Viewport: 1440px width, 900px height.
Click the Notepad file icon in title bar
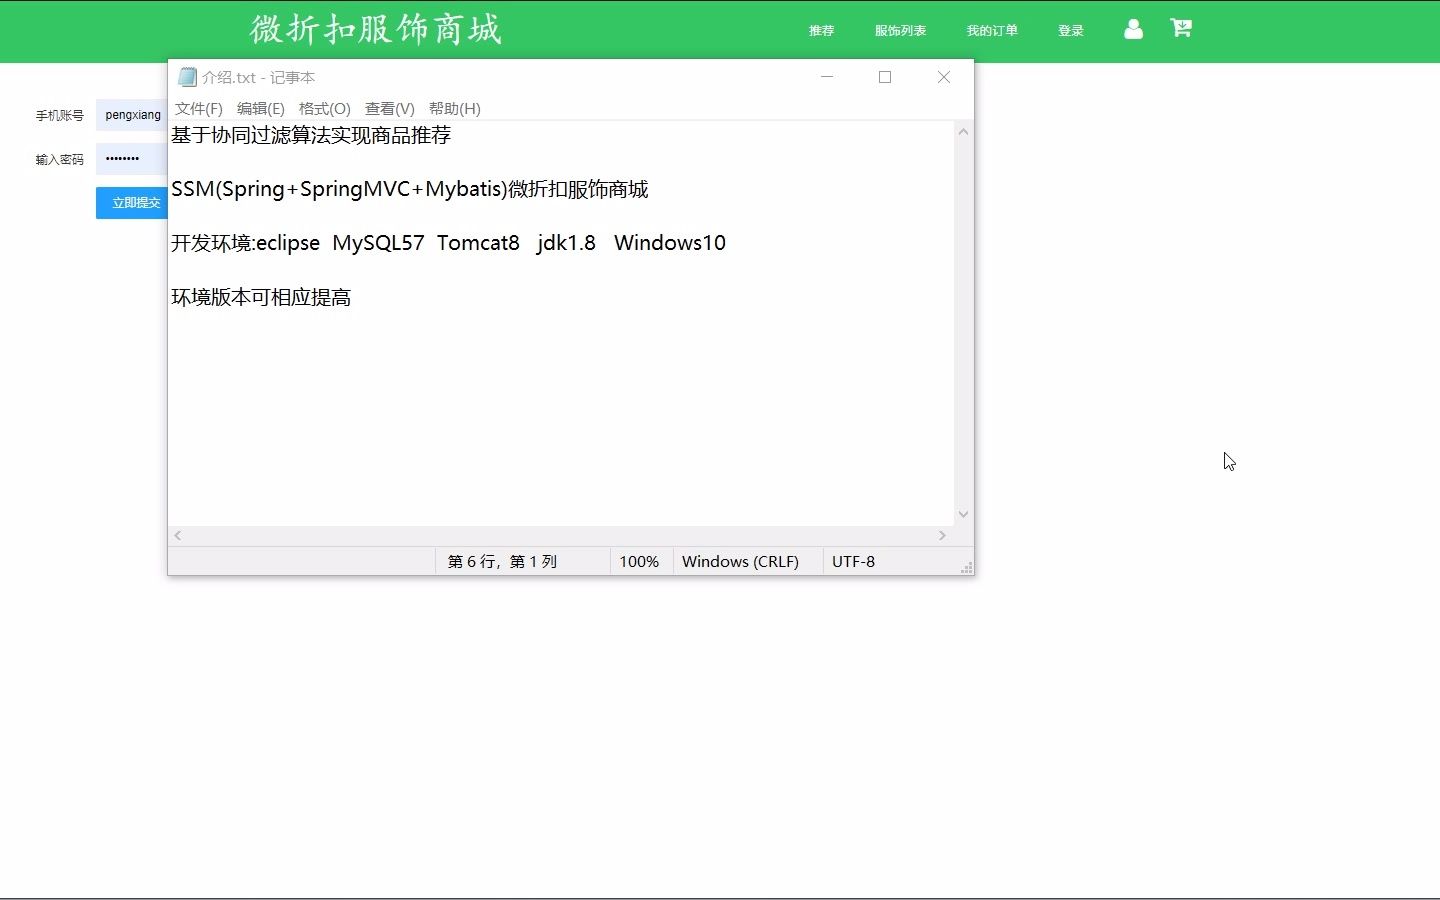(x=187, y=77)
